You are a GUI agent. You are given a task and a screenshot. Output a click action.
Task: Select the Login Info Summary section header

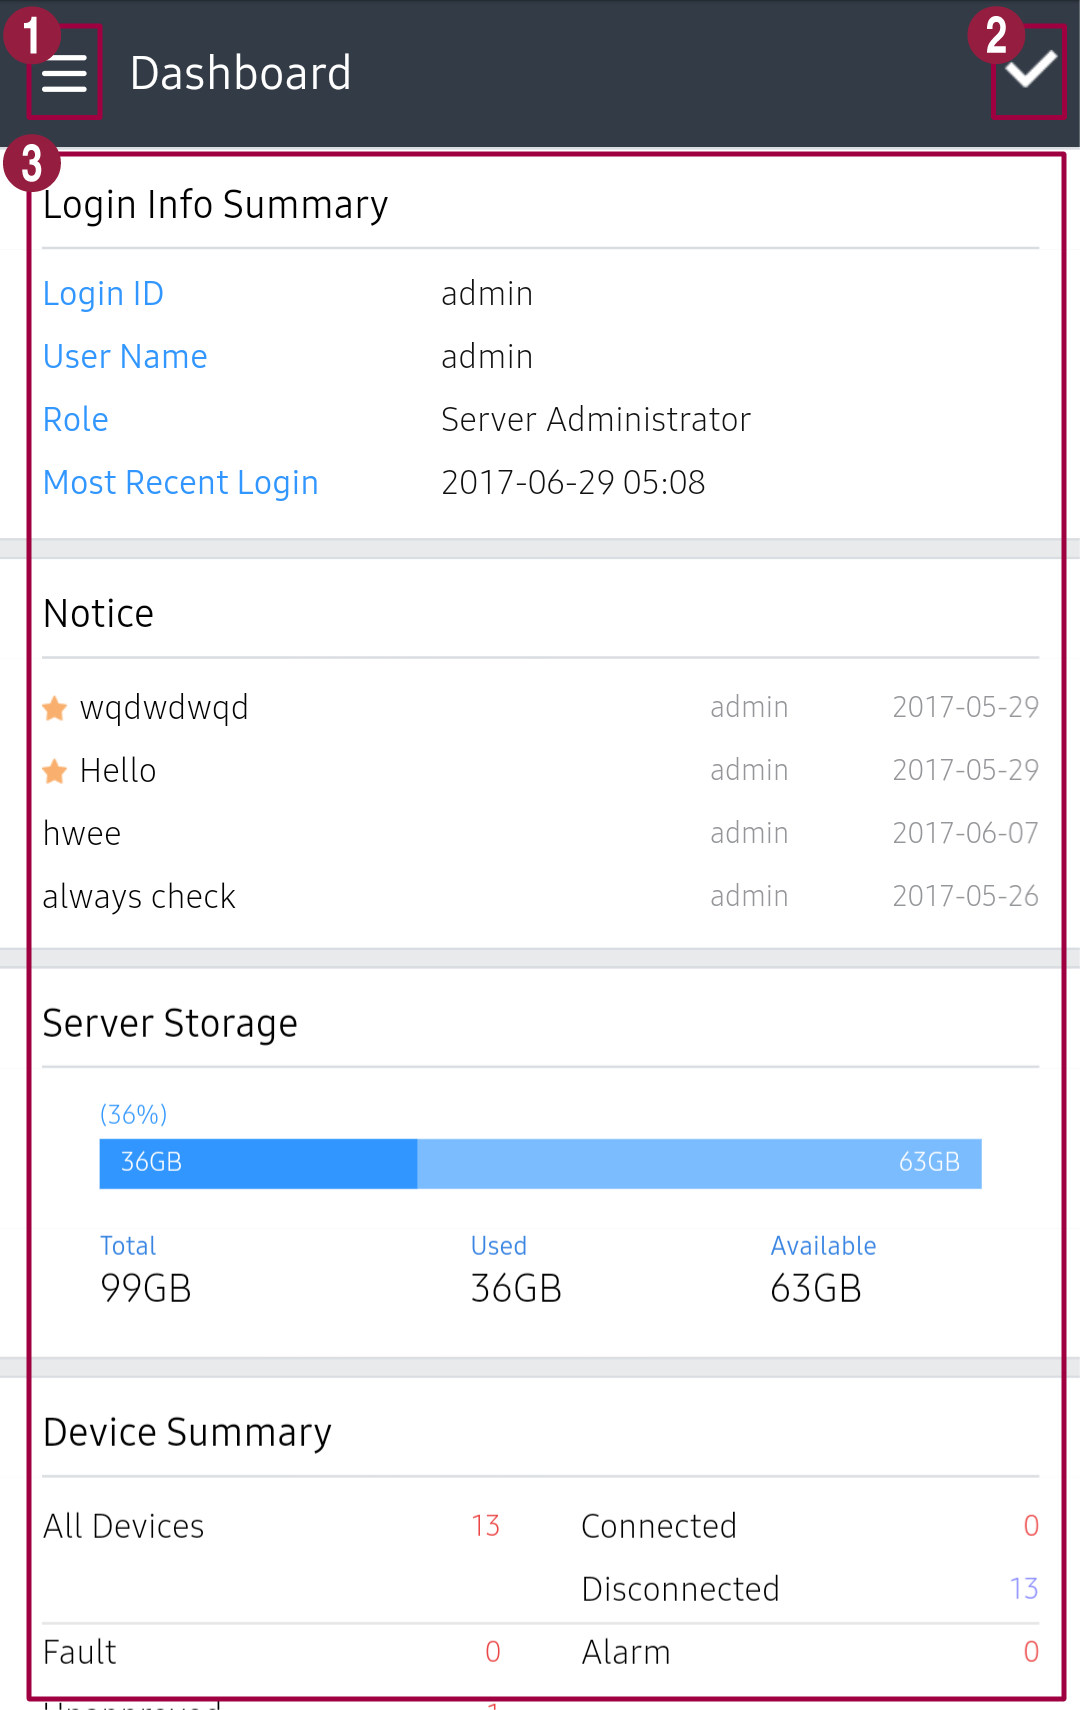pyautogui.click(x=216, y=204)
